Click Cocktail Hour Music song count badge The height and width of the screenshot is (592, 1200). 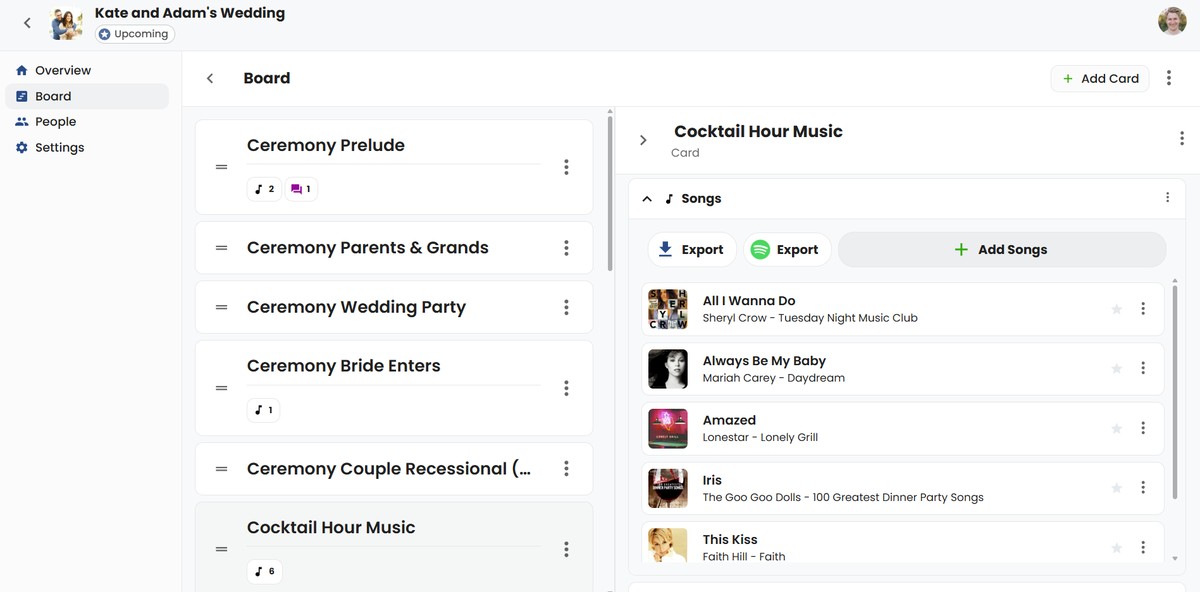(264, 571)
